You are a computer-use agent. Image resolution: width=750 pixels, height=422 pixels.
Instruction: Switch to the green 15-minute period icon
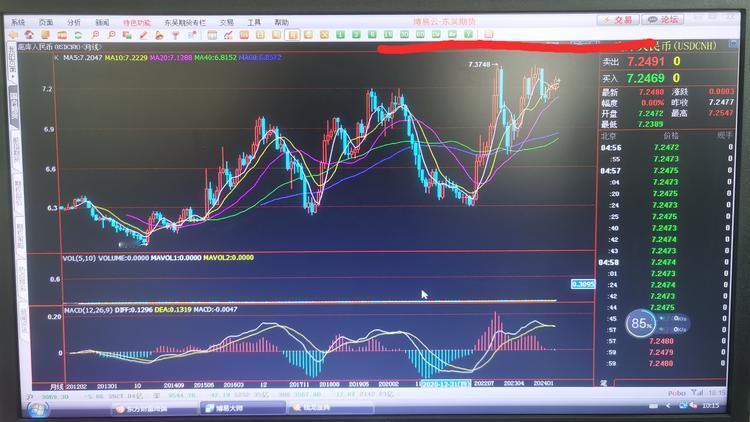click(x=388, y=34)
